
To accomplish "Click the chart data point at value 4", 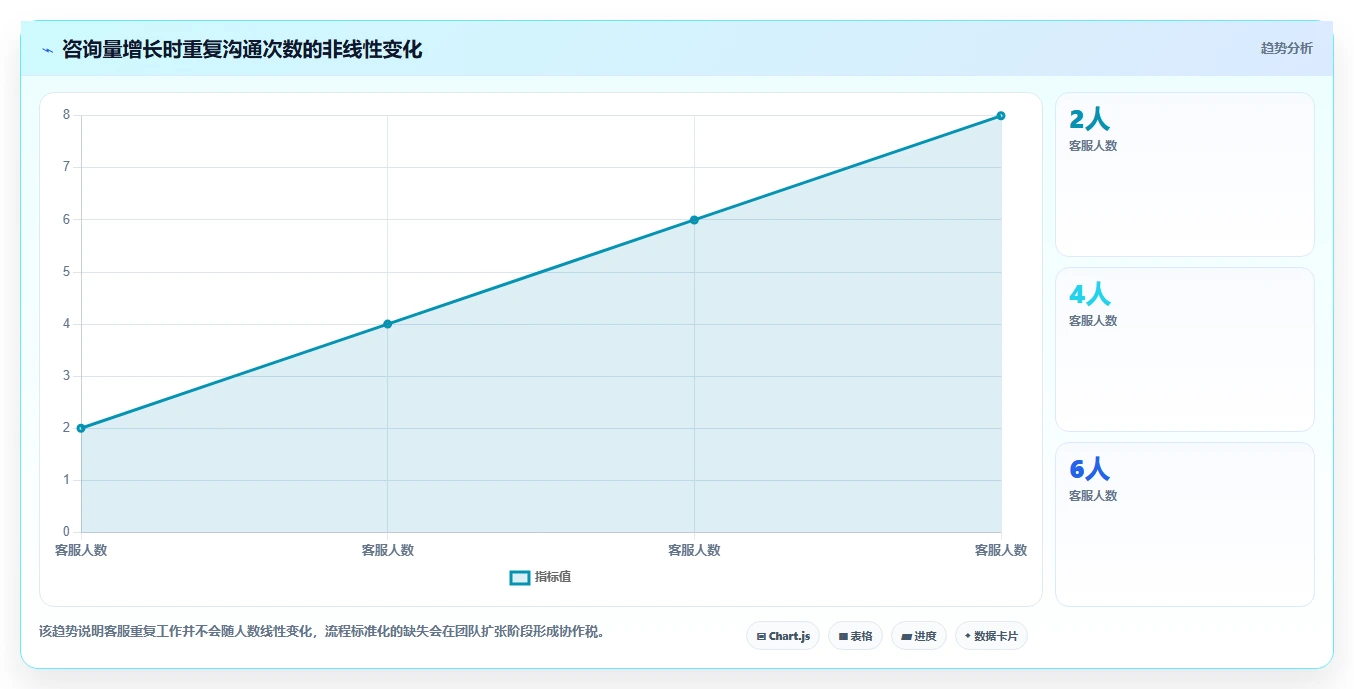I will tap(387, 324).
